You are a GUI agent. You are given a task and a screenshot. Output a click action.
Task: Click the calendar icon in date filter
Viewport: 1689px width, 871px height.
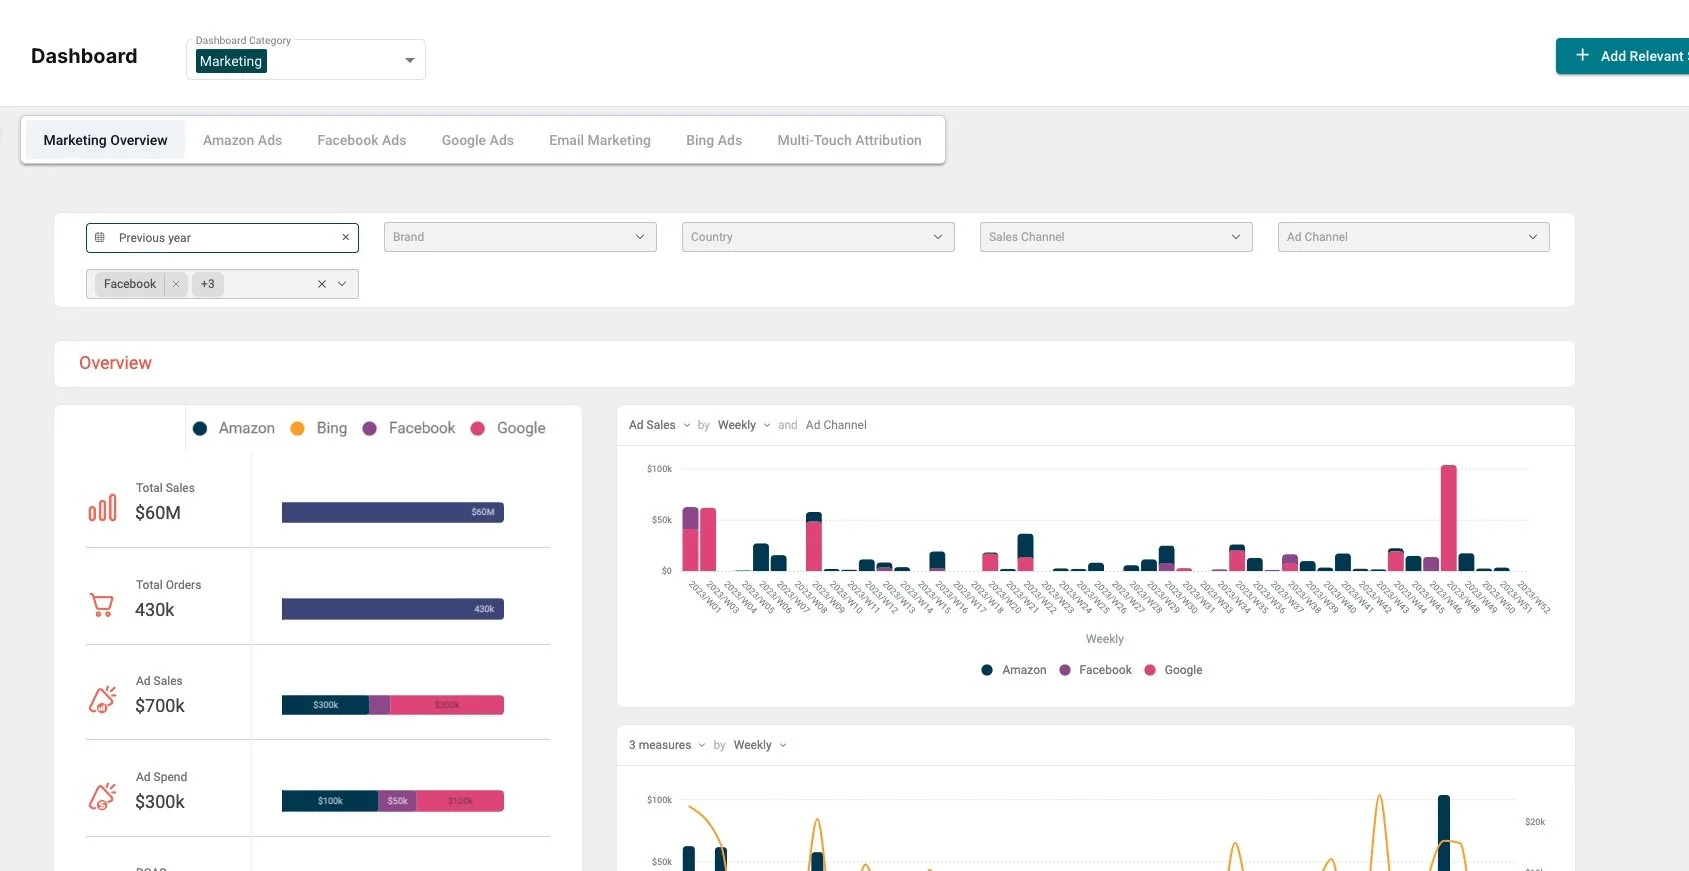coord(100,238)
